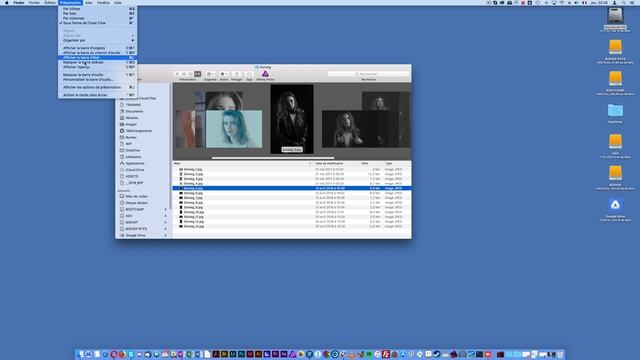Move the Cover Flow horizontal scrollbar
The image size is (640, 360).
click(x=273, y=158)
